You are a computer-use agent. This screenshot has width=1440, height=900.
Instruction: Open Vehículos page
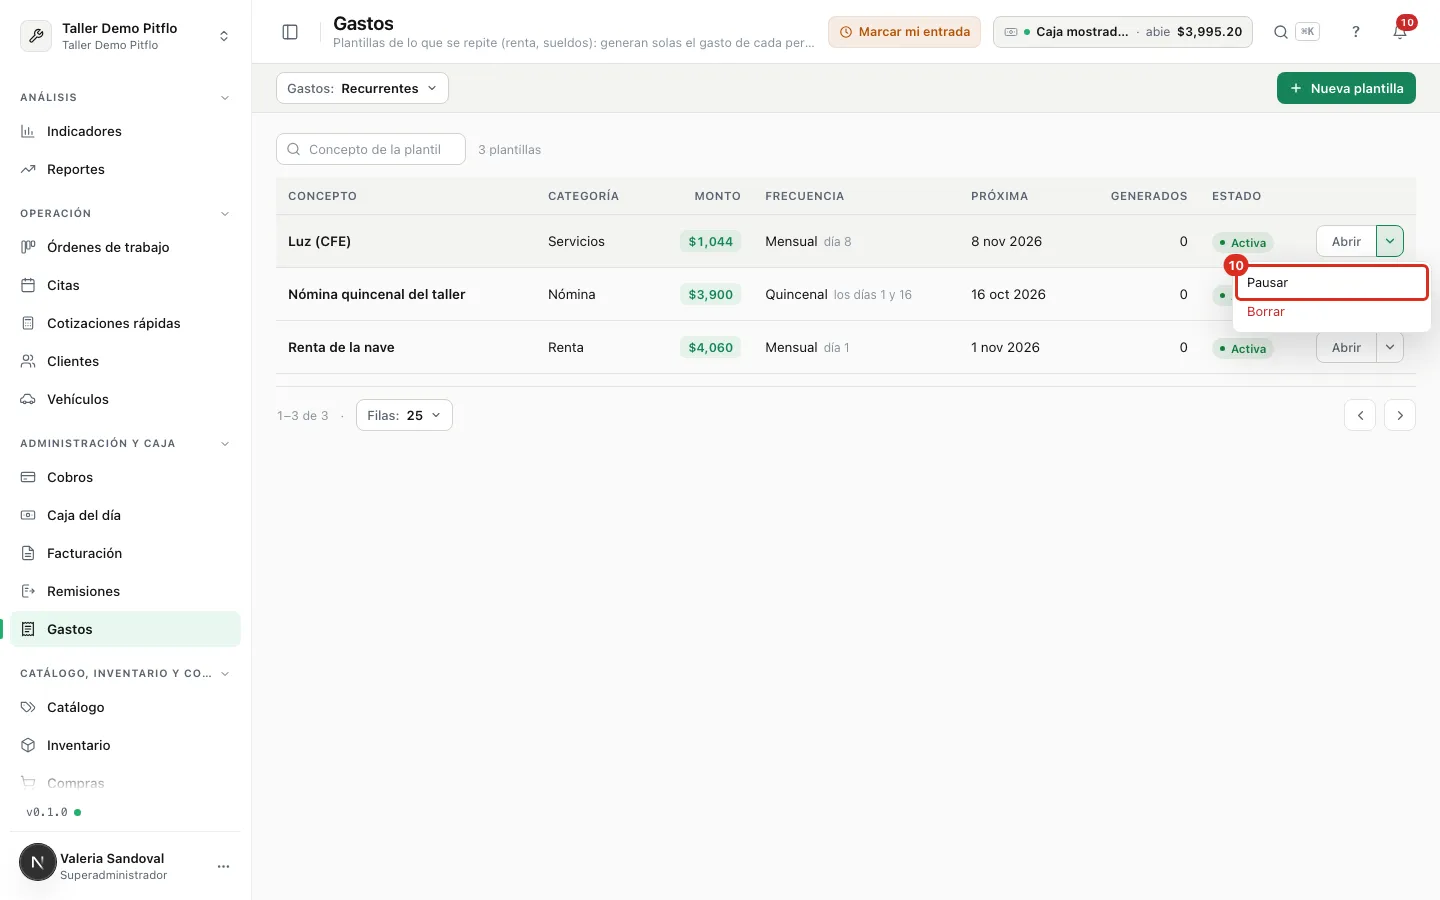point(125,399)
